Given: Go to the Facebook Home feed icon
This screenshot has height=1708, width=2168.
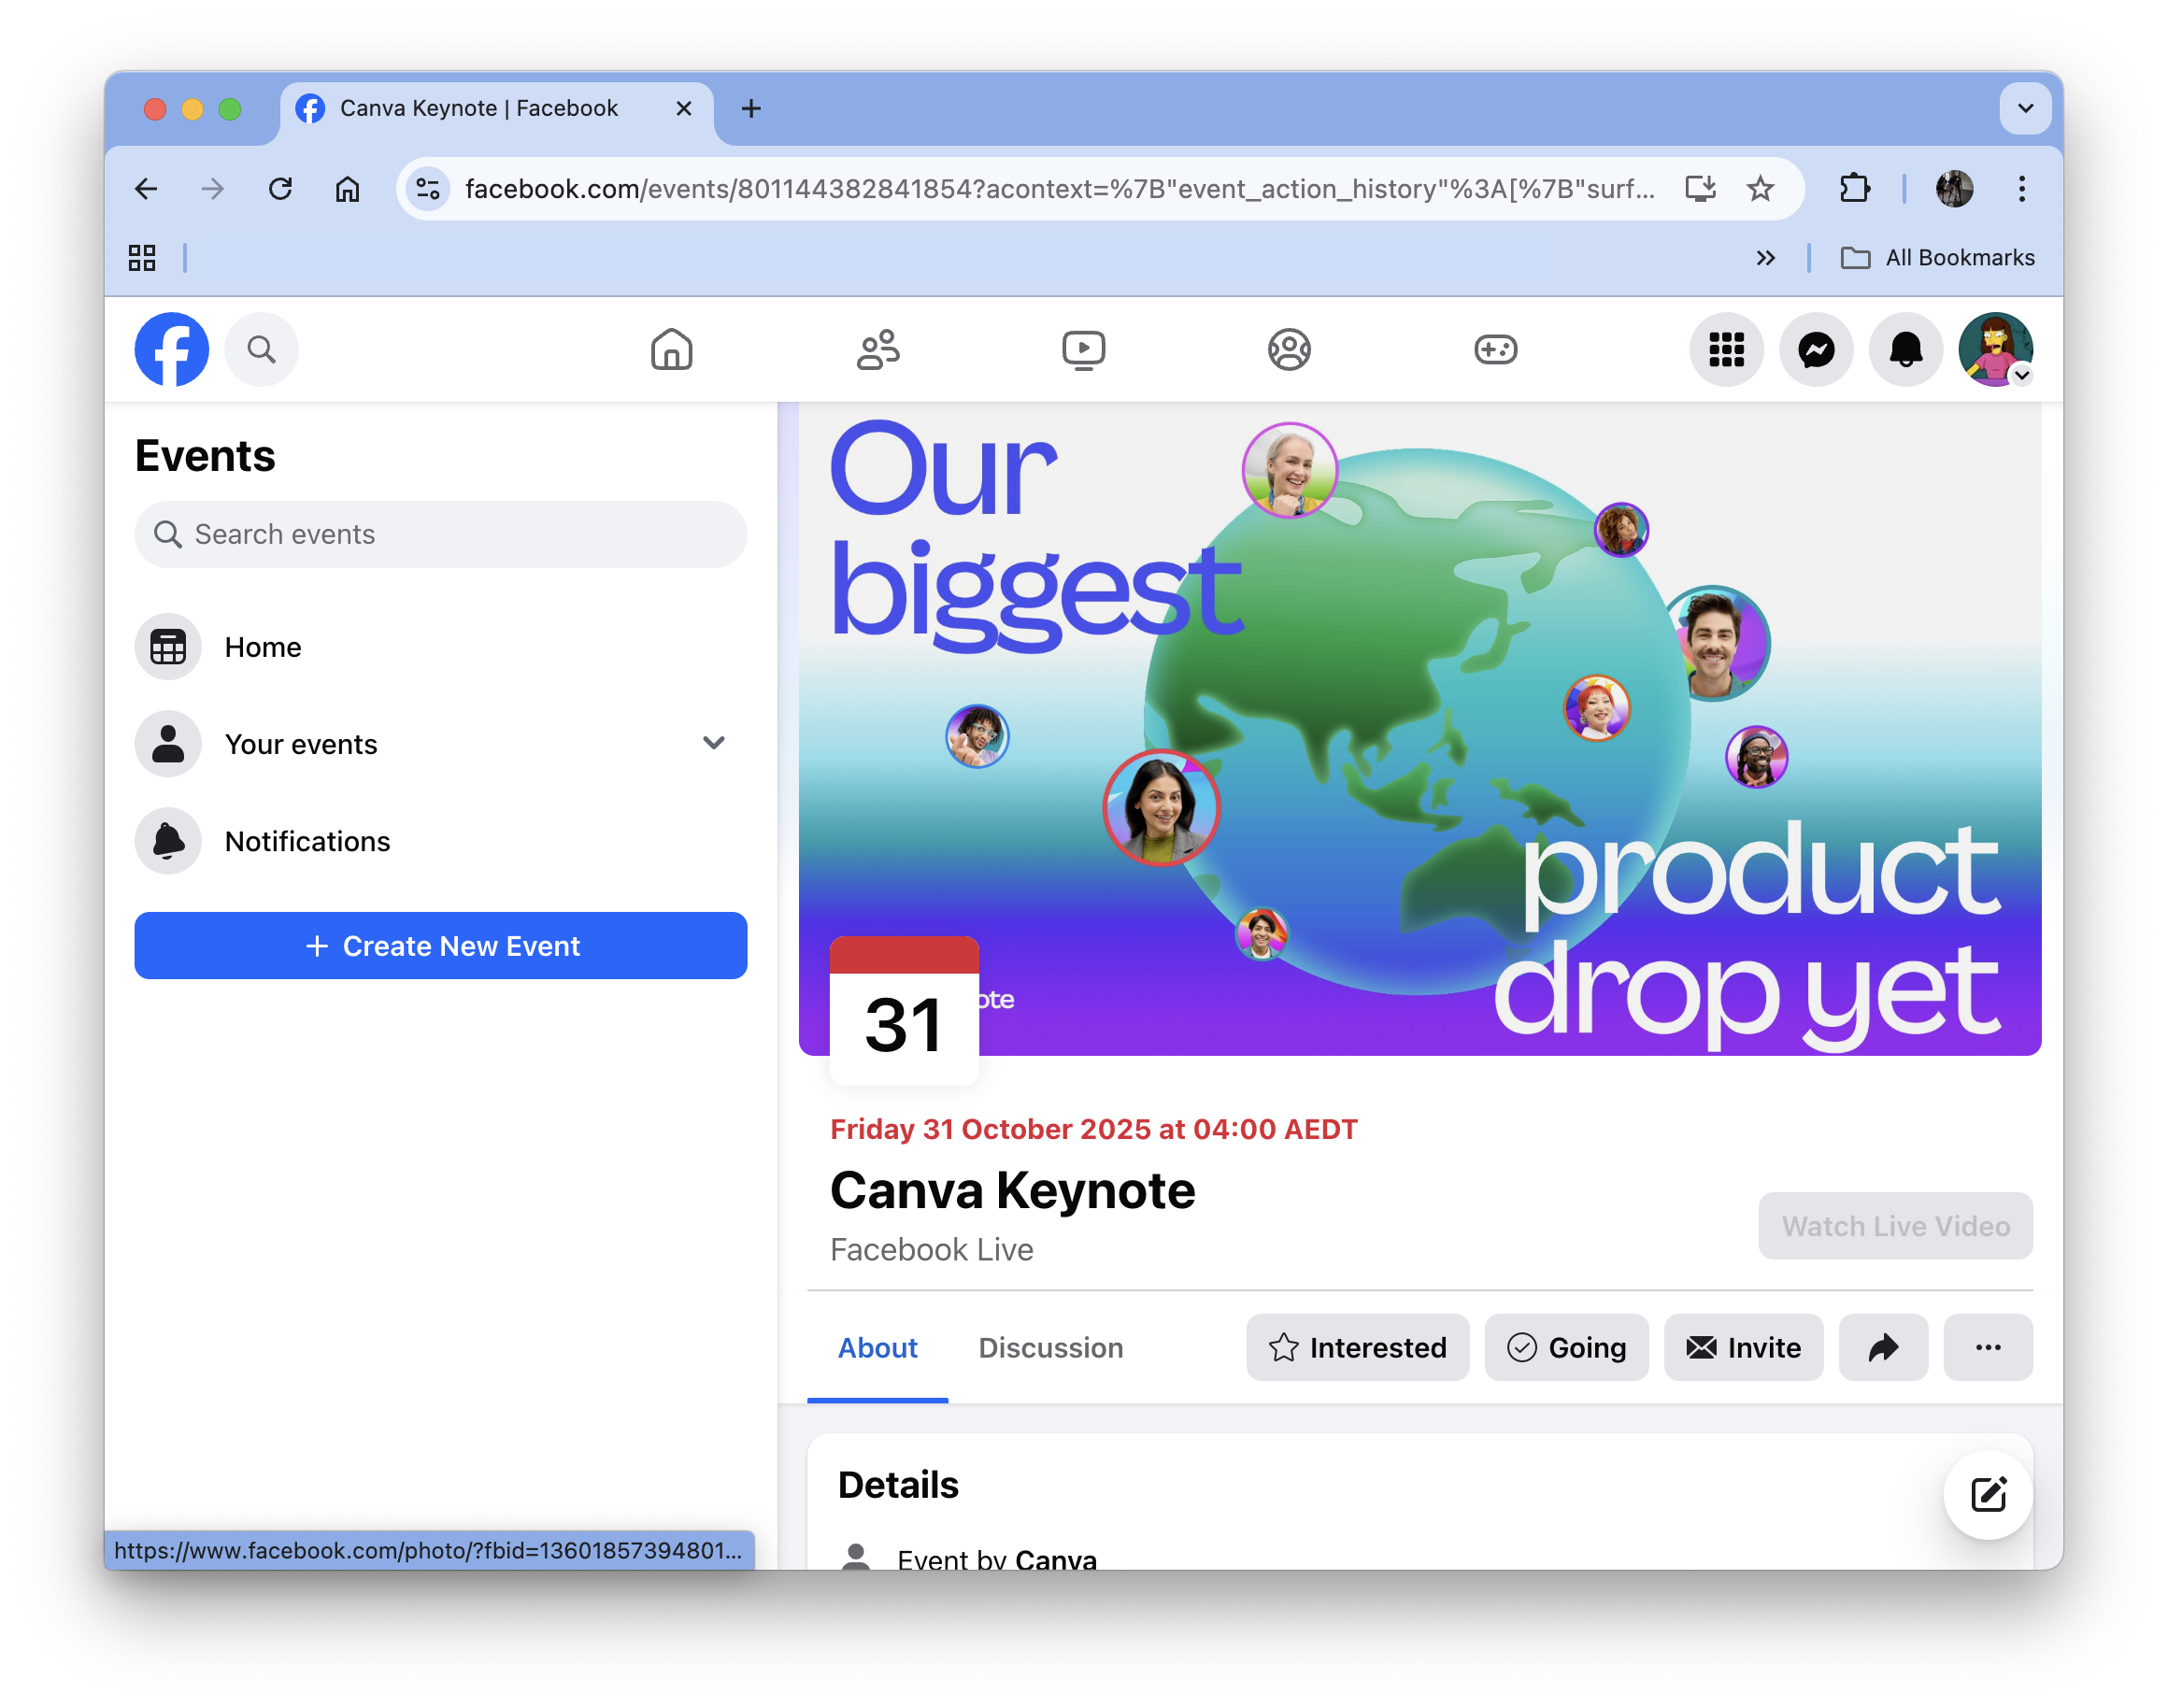Looking at the screenshot, I should 671,349.
